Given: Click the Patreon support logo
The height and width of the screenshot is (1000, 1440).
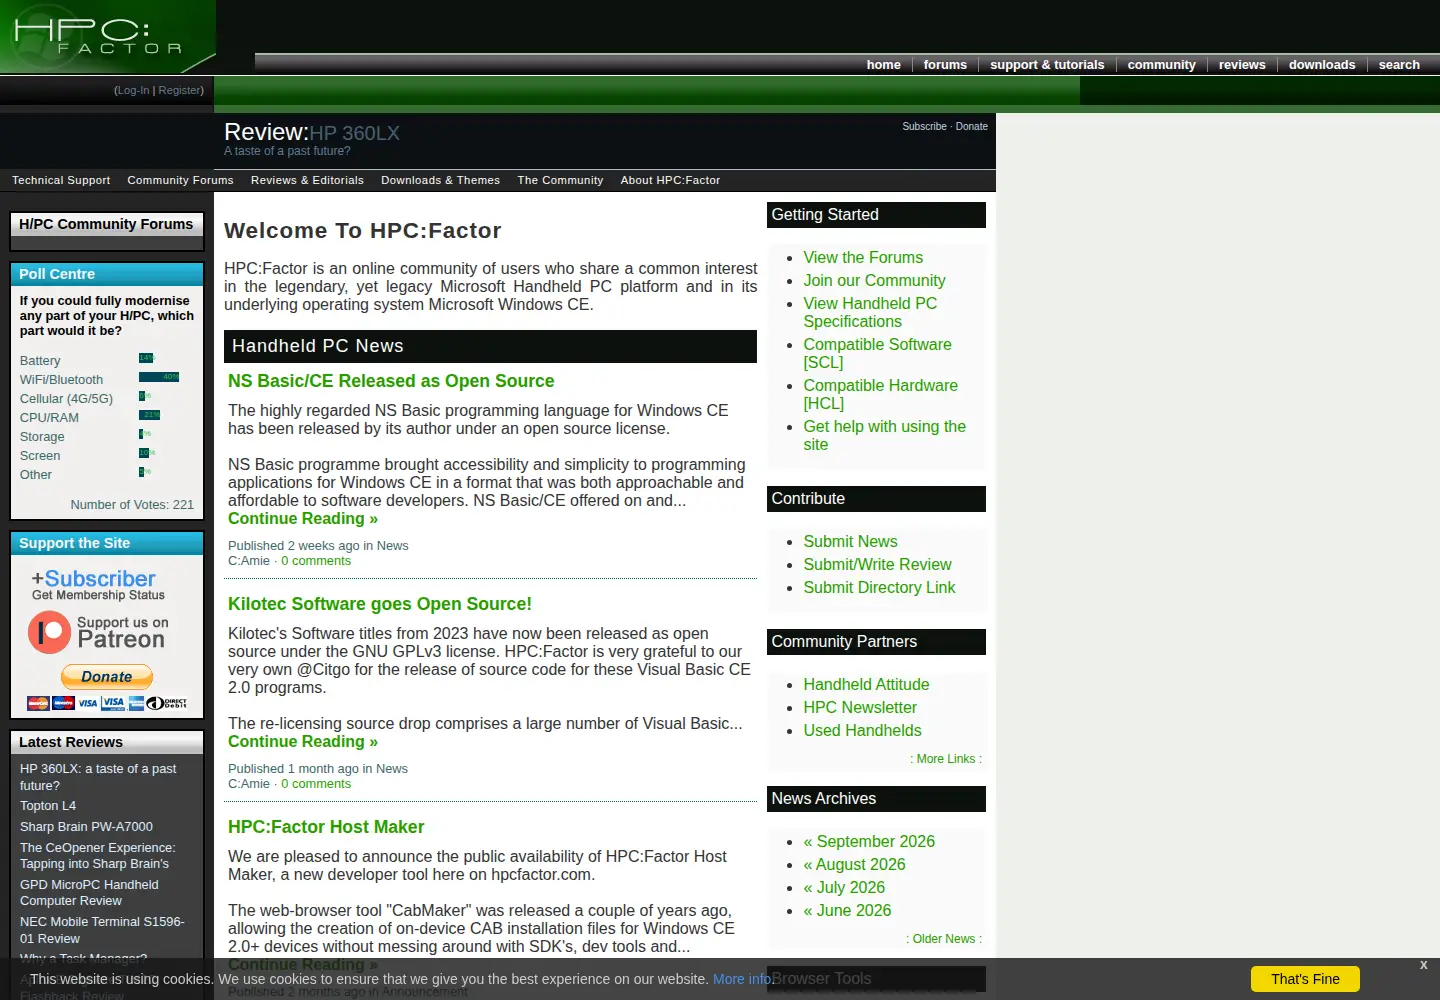Looking at the screenshot, I should (x=97, y=633).
